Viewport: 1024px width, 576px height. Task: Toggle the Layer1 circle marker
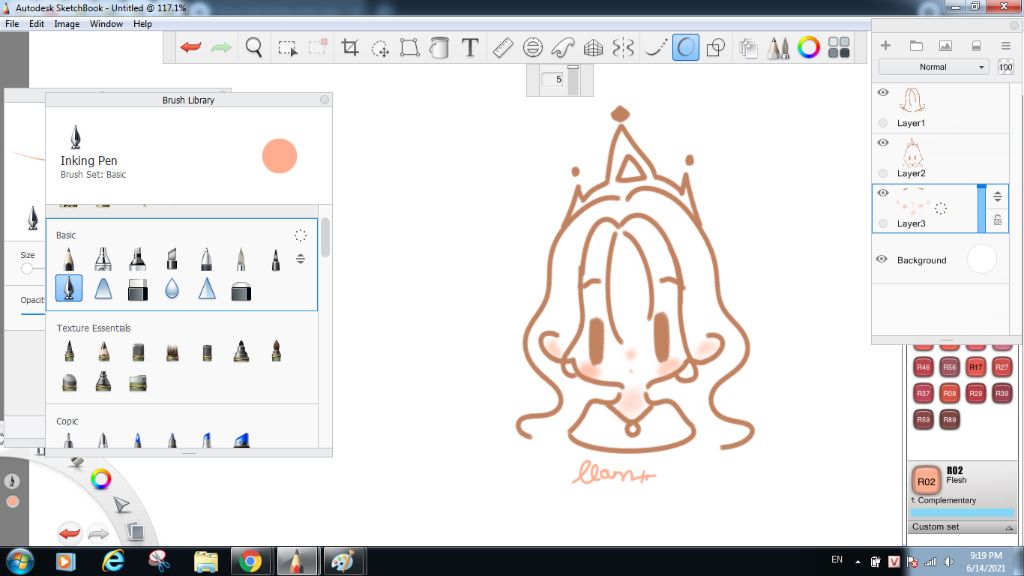click(x=883, y=123)
